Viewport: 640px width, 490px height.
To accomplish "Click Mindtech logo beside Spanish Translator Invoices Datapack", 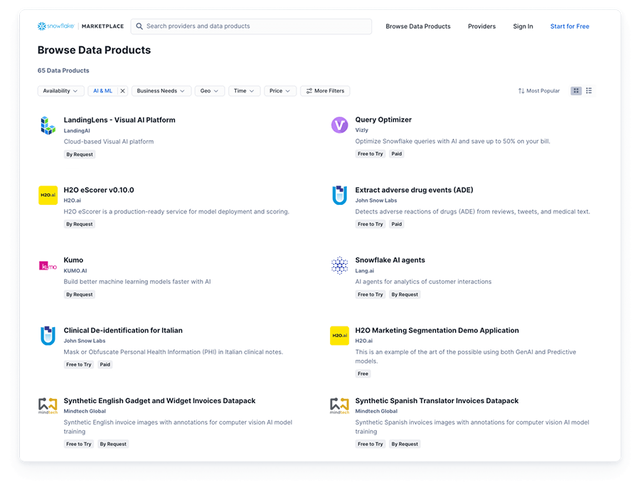I will [x=339, y=406].
